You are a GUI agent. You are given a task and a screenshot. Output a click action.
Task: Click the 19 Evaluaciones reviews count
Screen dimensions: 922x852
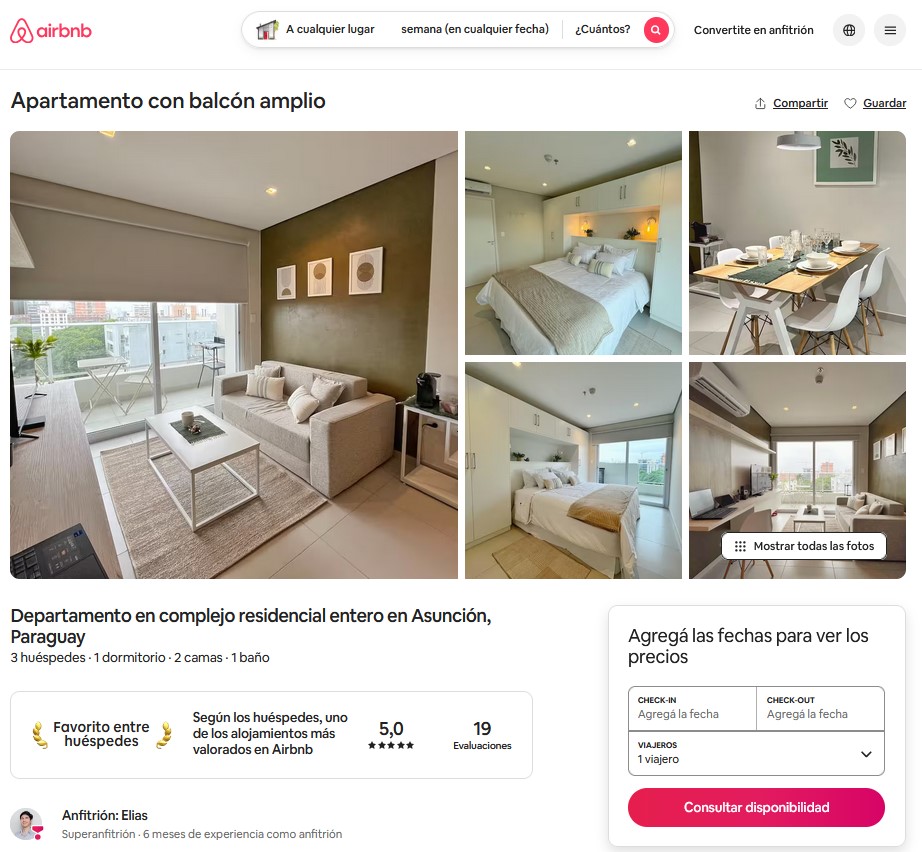pos(482,735)
